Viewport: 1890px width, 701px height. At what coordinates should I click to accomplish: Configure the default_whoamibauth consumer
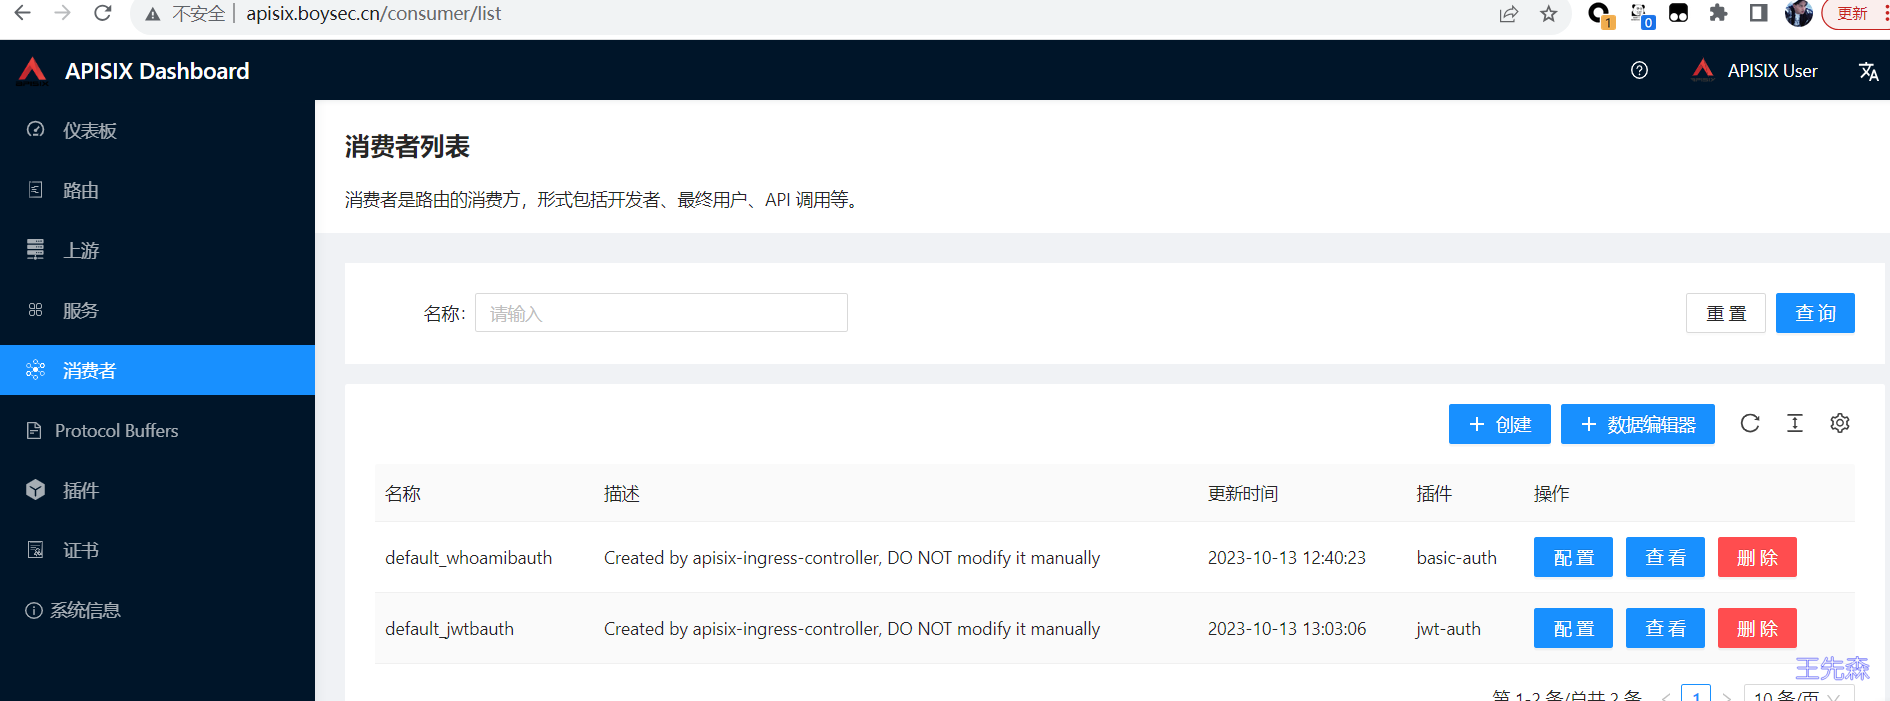(1573, 558)
